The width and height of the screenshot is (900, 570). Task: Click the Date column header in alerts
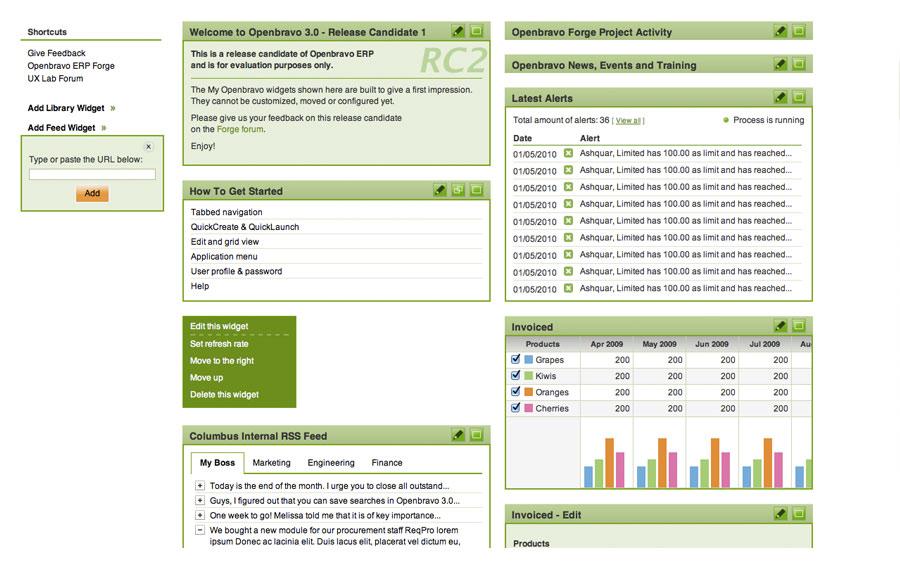(x=522, y=138)
